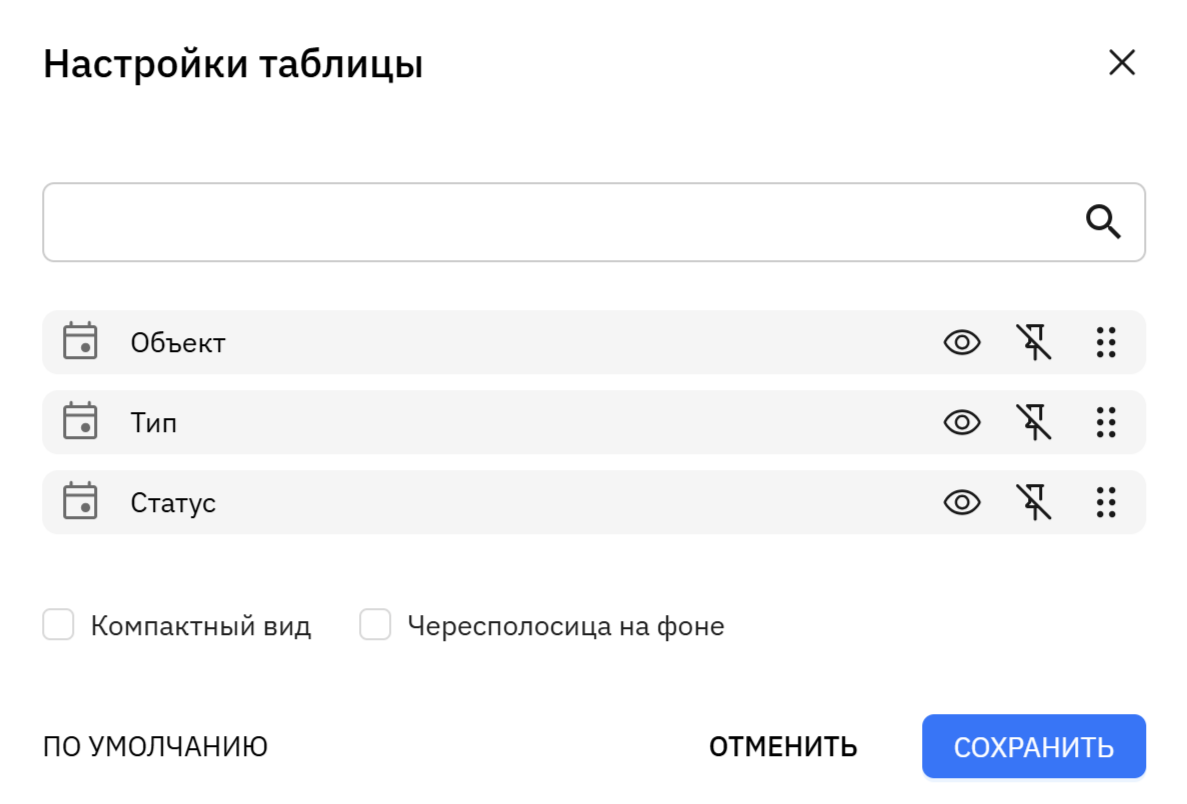Close the Настройки таблицы dialog

tap(1122, 62)
